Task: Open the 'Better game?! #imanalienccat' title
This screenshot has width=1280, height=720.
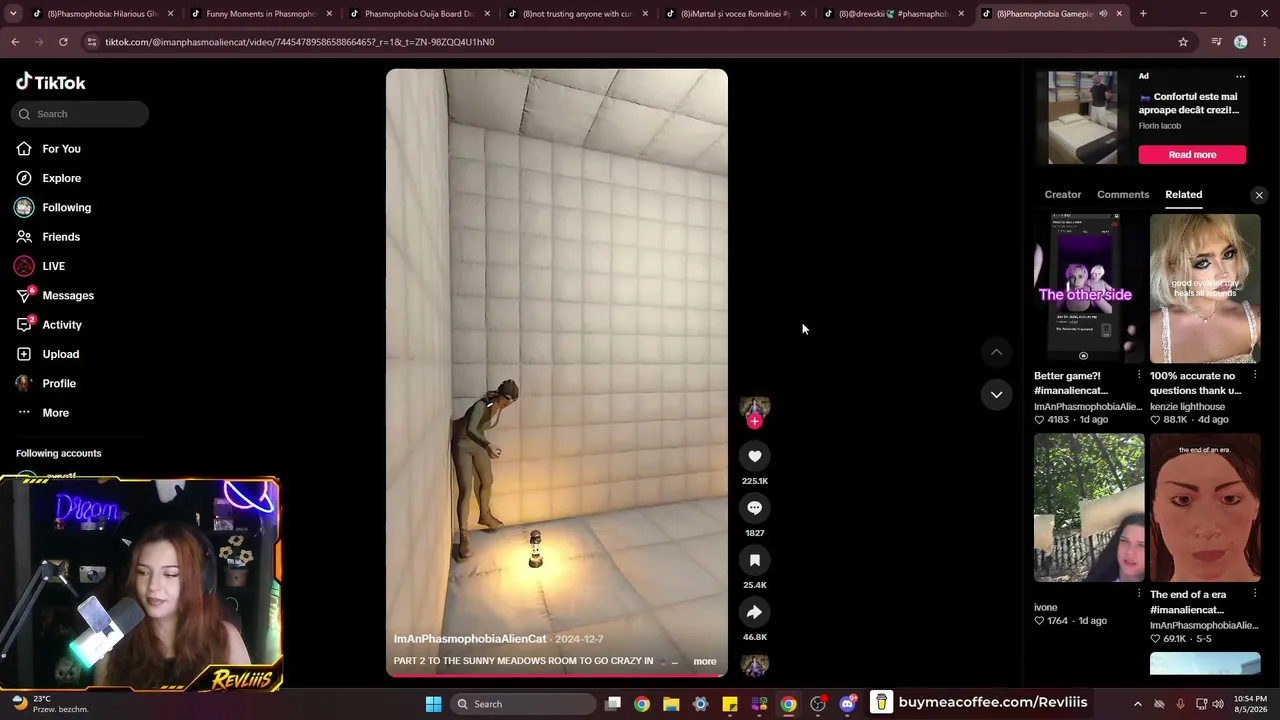Action: pos(1071,383)
